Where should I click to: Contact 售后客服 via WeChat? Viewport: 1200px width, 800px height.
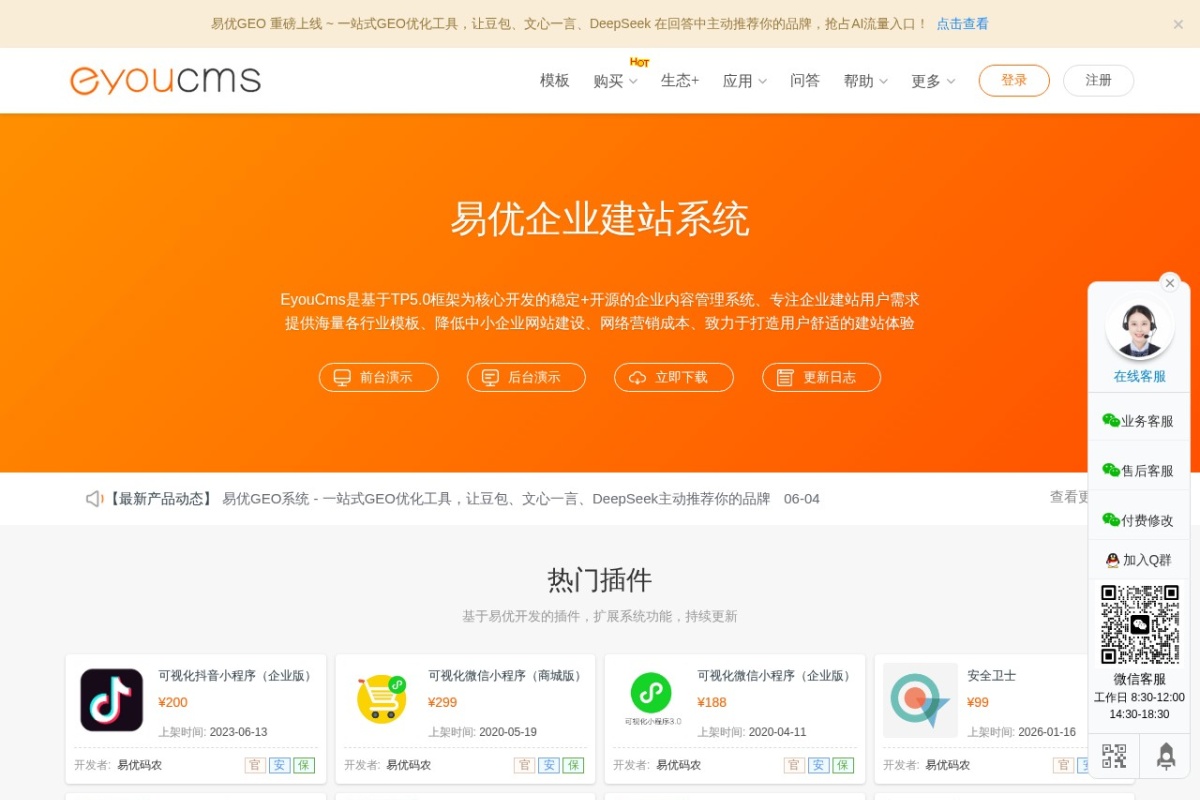point(1138,470)
